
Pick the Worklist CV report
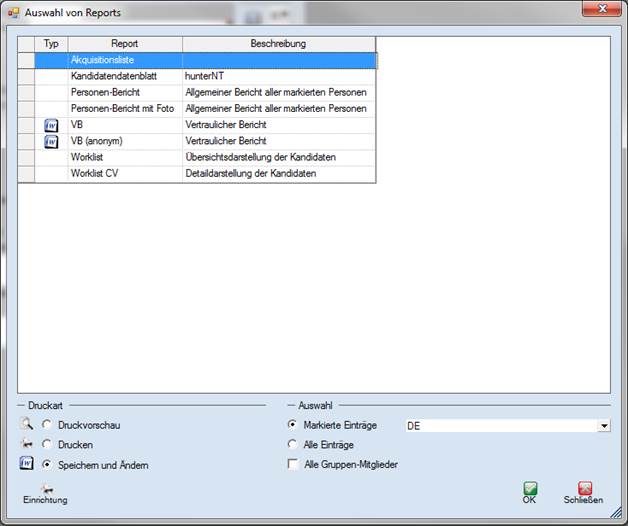coord(125,174)
